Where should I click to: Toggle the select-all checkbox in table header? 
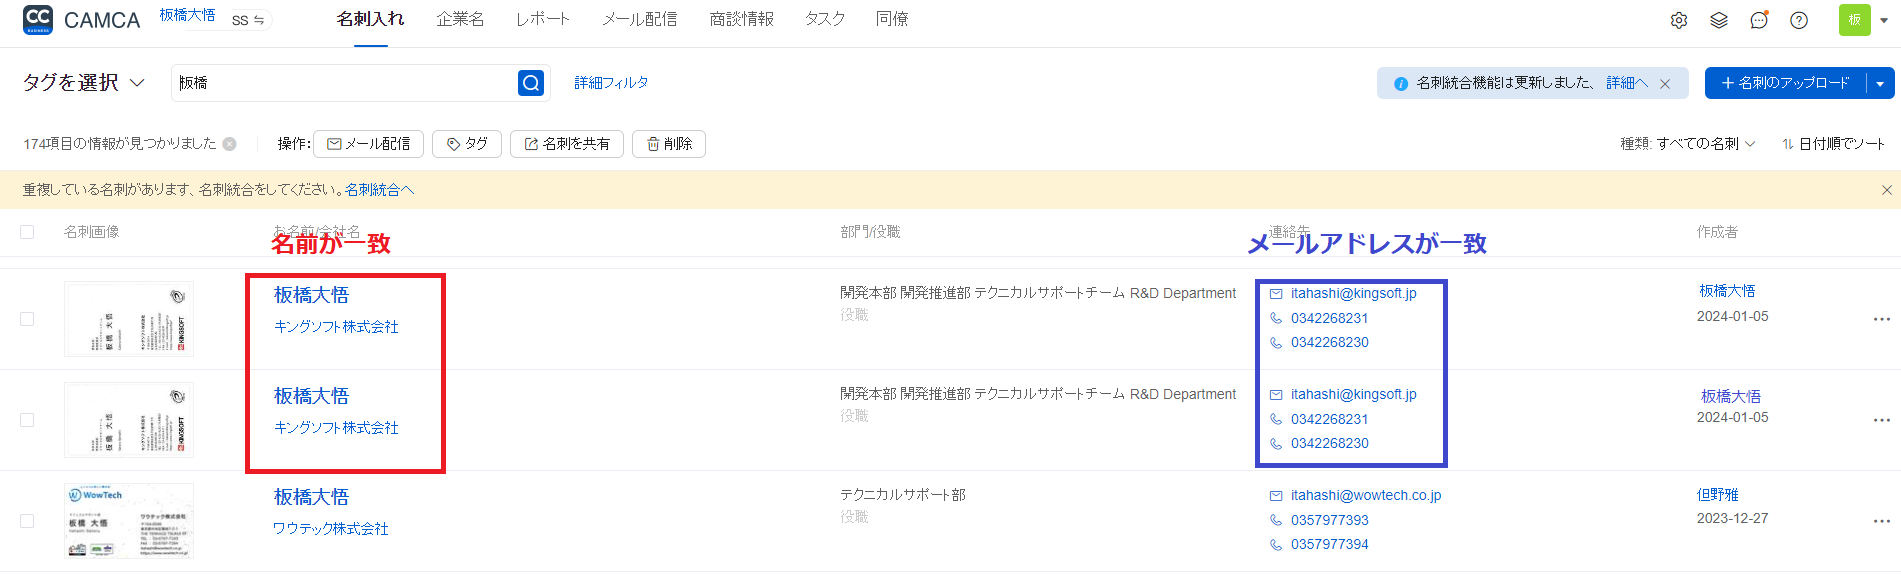(27, 232)
